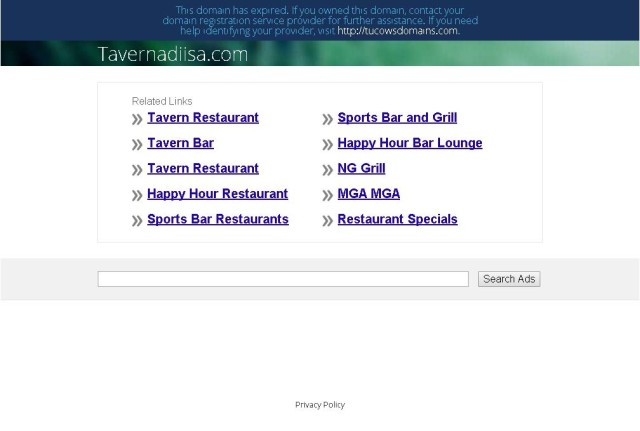The height and width of the screenshot is (431, 640).
Task: Click the chevron icon beside NG Grill
Action: pos(327,170)
